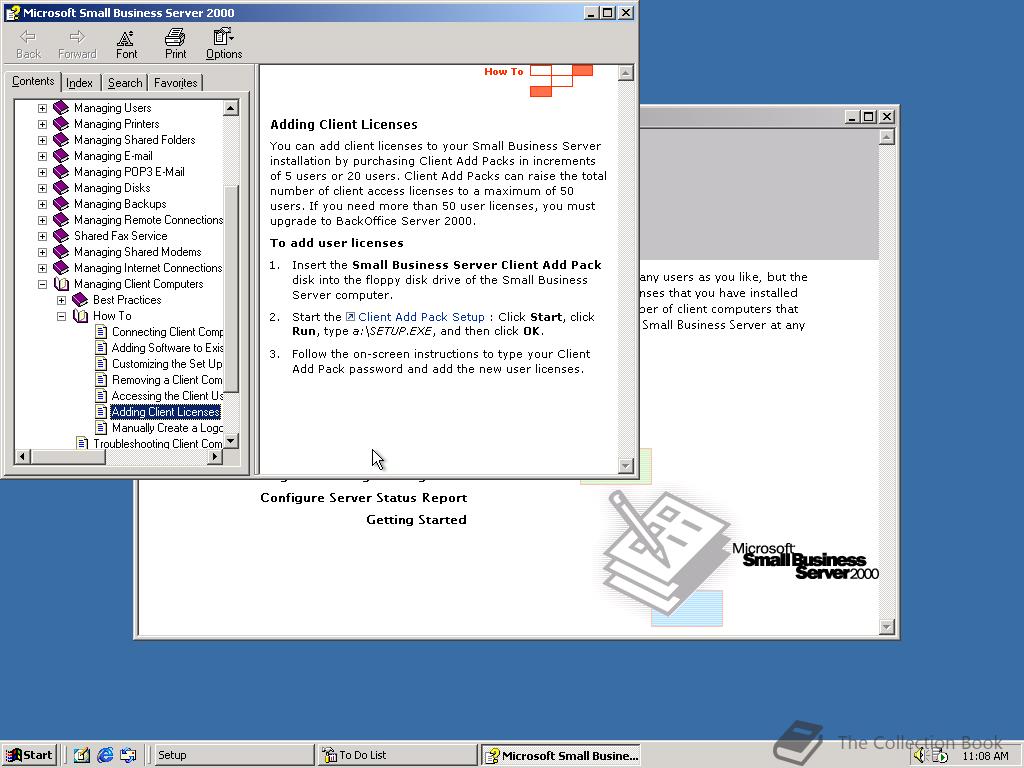
Task: Expand the Managing Users node
Action: (x=42, y=108)
